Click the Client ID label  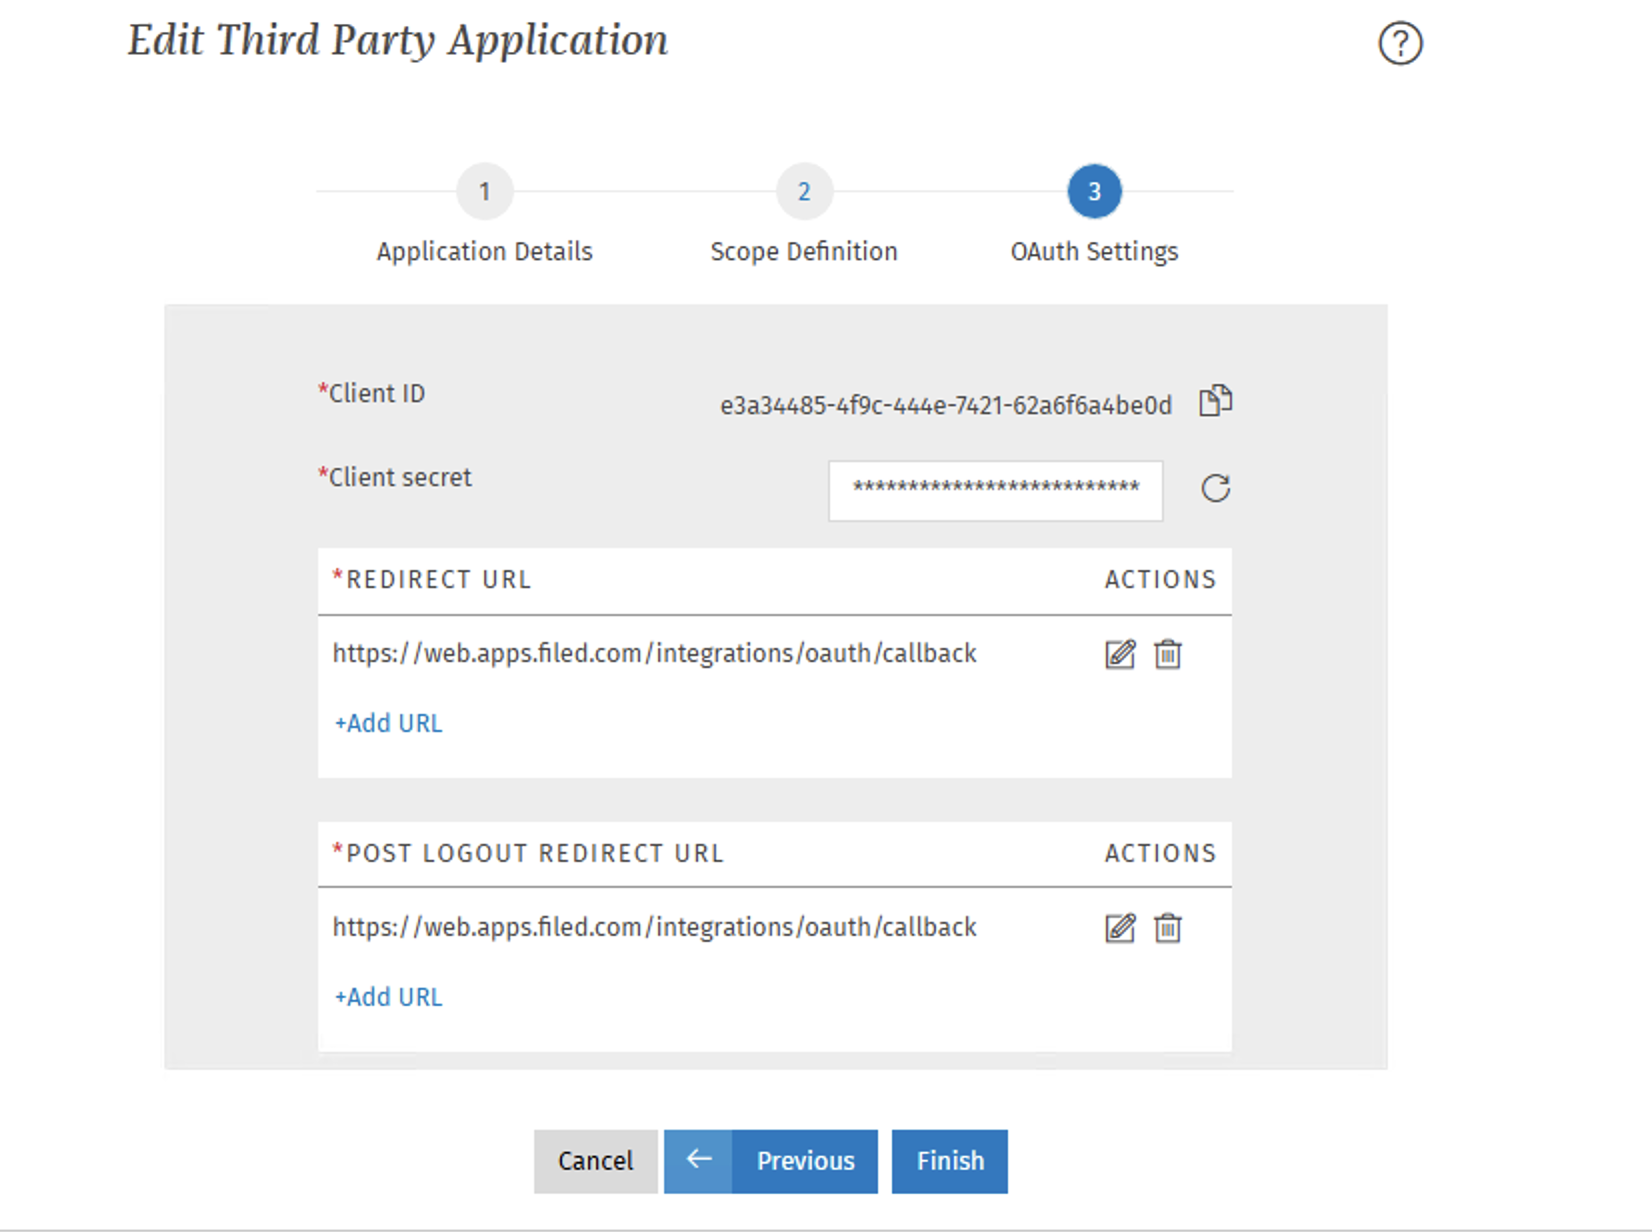pyautogui.click(x=372, y=393)
